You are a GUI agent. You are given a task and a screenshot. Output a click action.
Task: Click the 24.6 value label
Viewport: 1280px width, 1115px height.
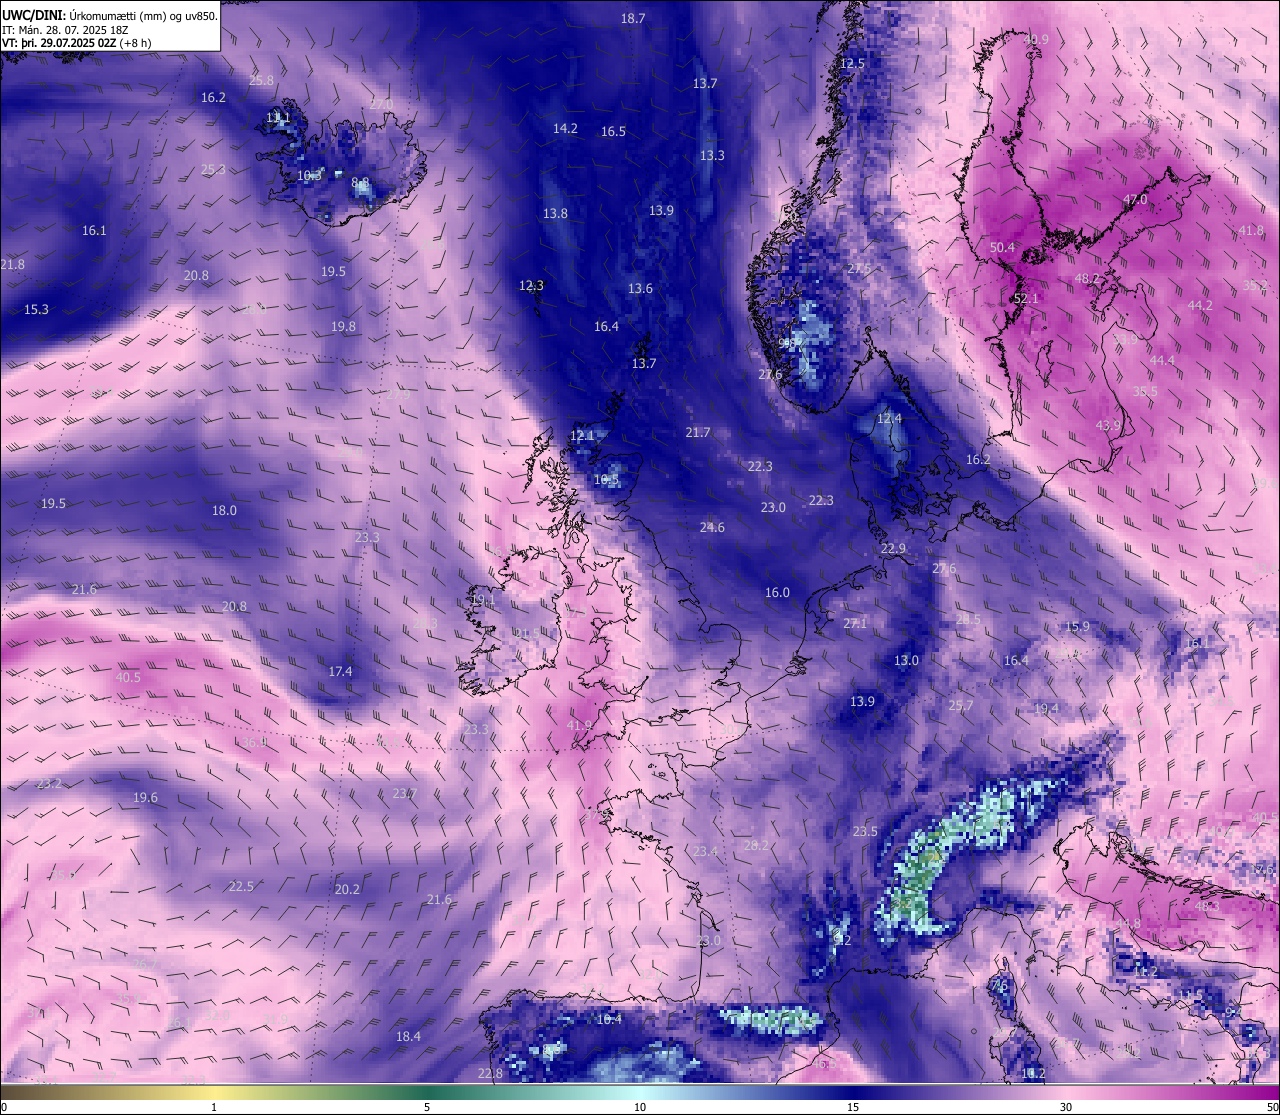click(712, 527)
